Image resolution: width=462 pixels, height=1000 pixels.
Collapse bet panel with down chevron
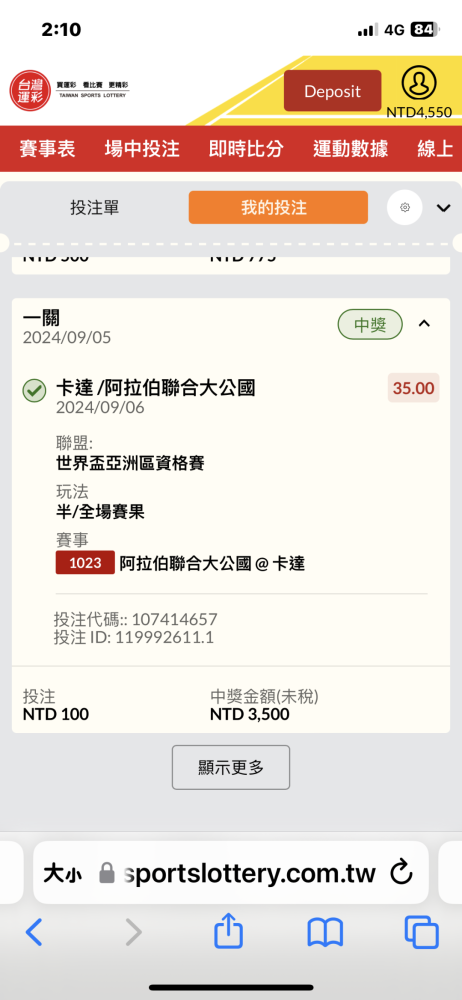443,208
